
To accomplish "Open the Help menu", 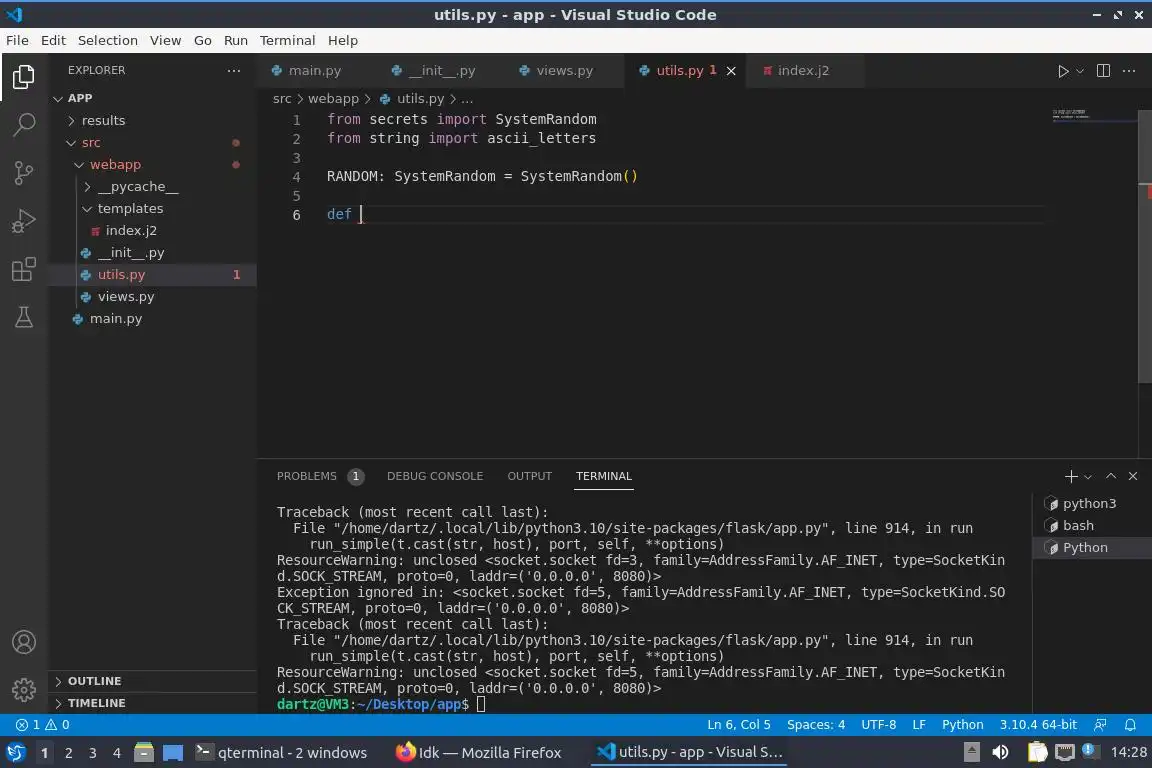I will point(342,40).
